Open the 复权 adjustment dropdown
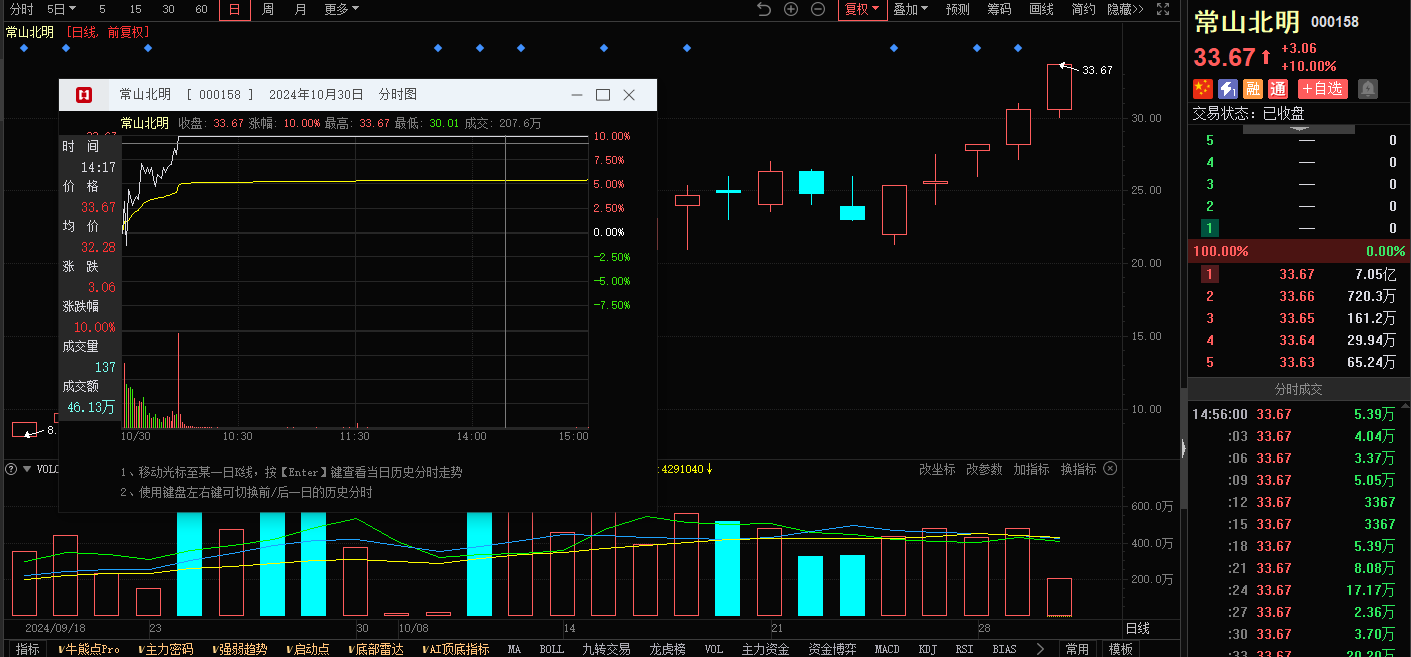 862,9
